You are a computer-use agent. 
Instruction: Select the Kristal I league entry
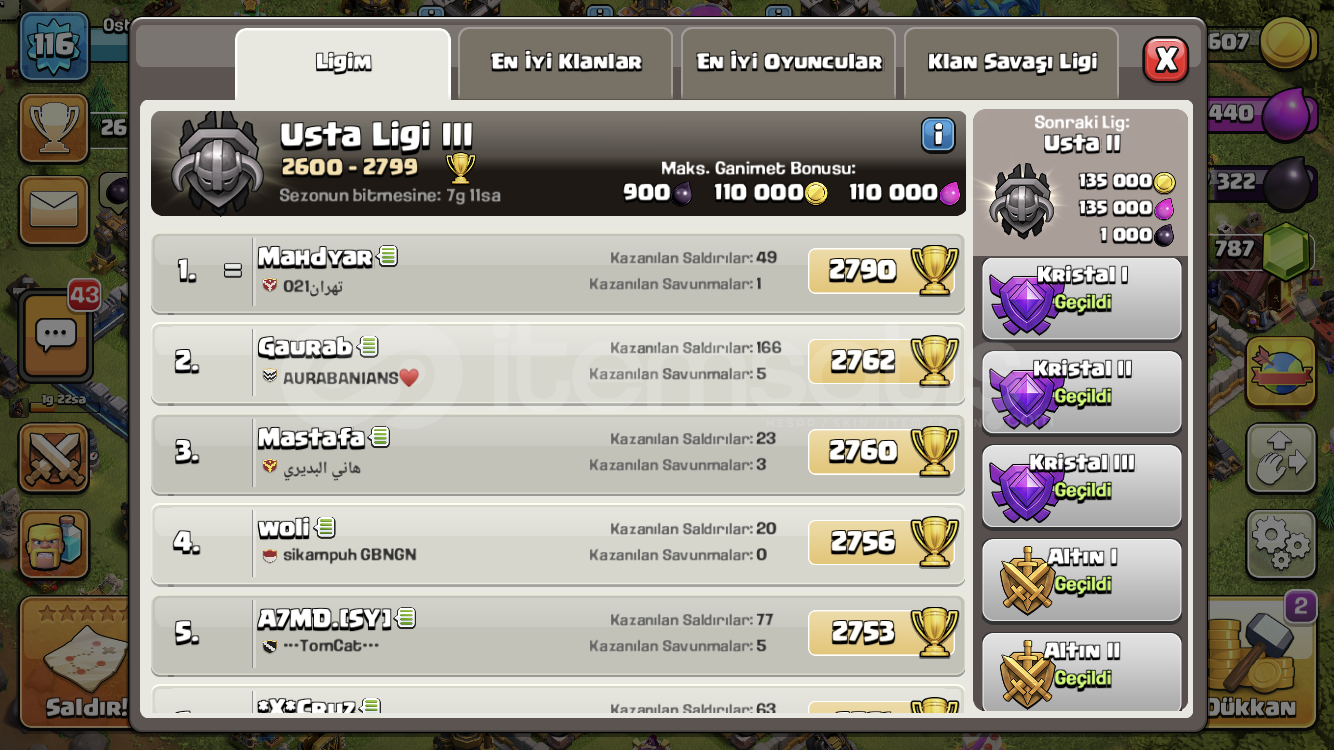tap(1081, 299)
